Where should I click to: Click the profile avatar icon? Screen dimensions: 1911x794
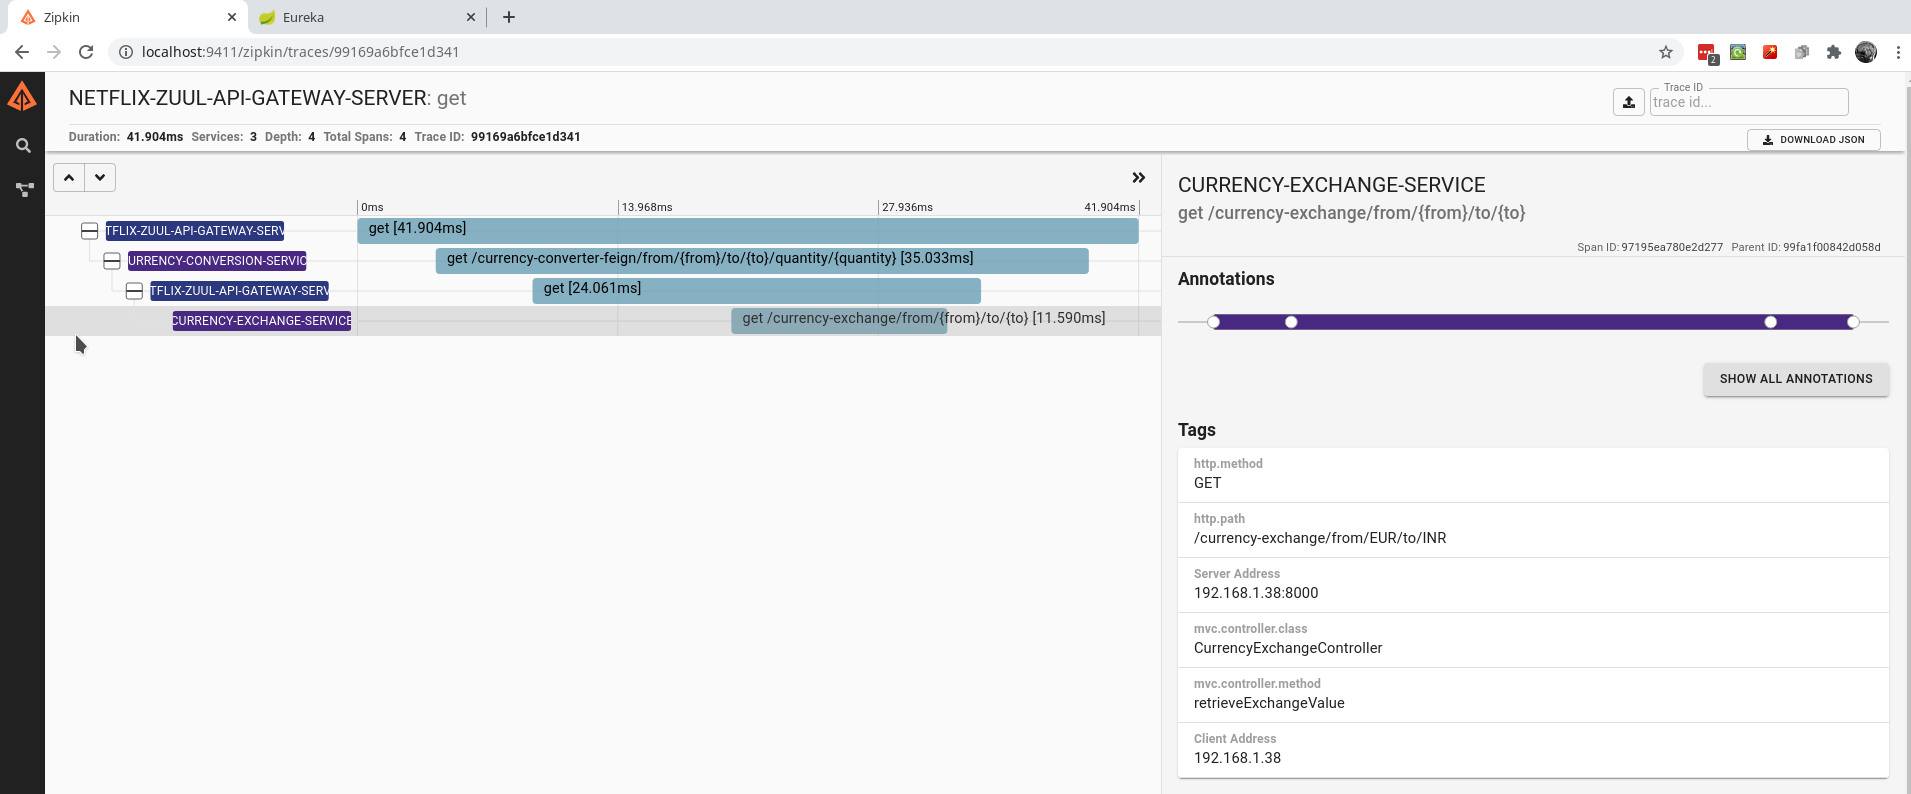pyautogui.click(x=1866, y=52)
